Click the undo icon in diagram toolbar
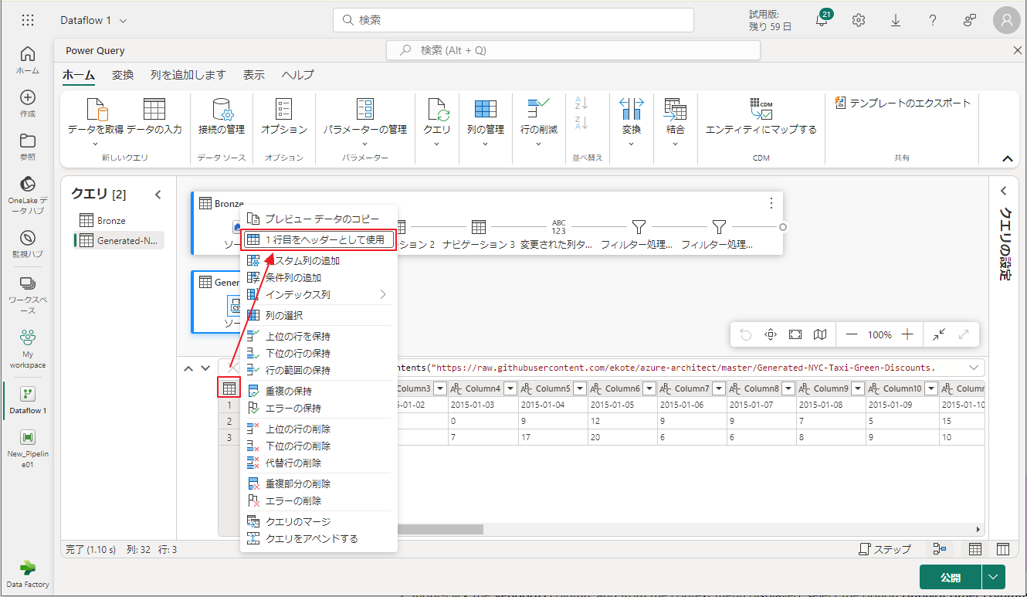The image size is (1027, 597). (745, 335)
